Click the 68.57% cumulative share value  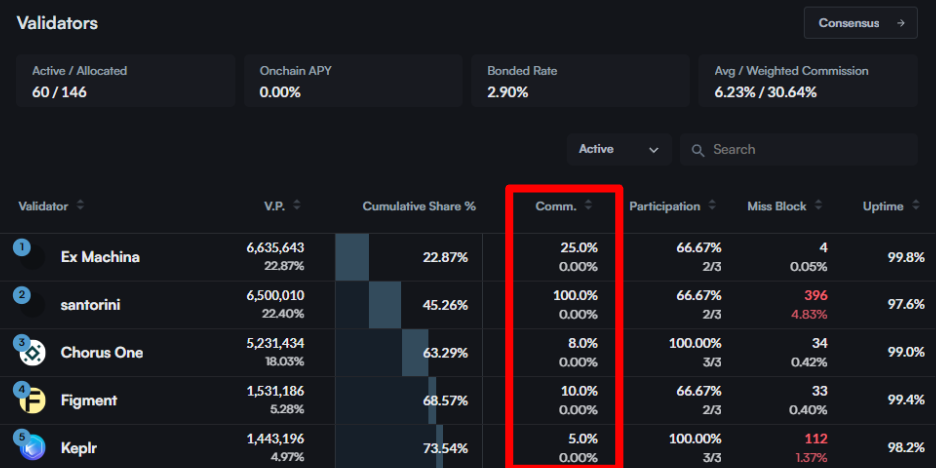click(x=445, y=401)
